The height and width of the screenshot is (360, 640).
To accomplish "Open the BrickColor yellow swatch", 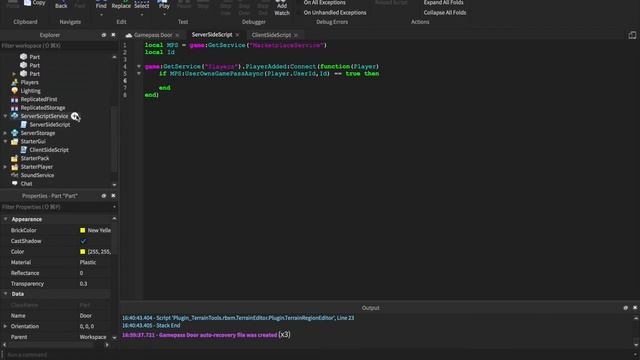I will (x=82, y=230).
